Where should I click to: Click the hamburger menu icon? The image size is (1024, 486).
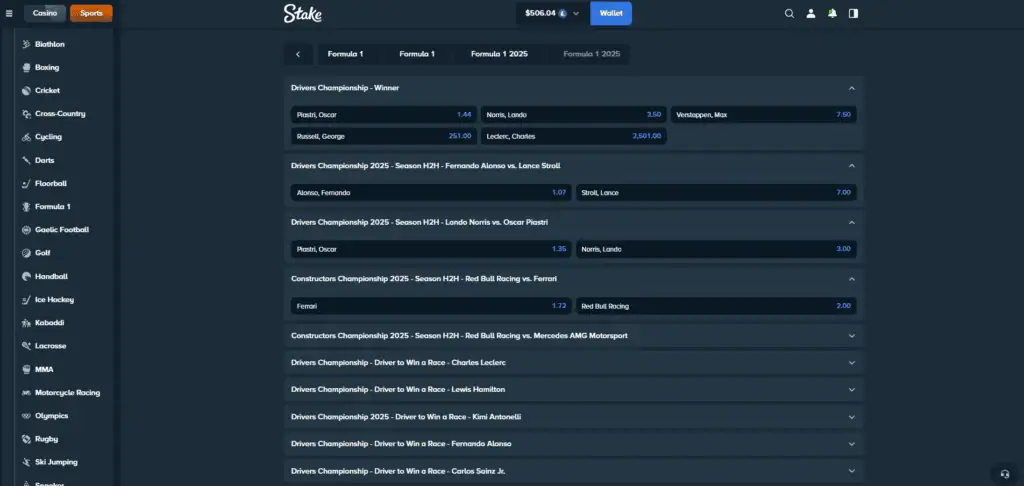click(x=9, y=14)
